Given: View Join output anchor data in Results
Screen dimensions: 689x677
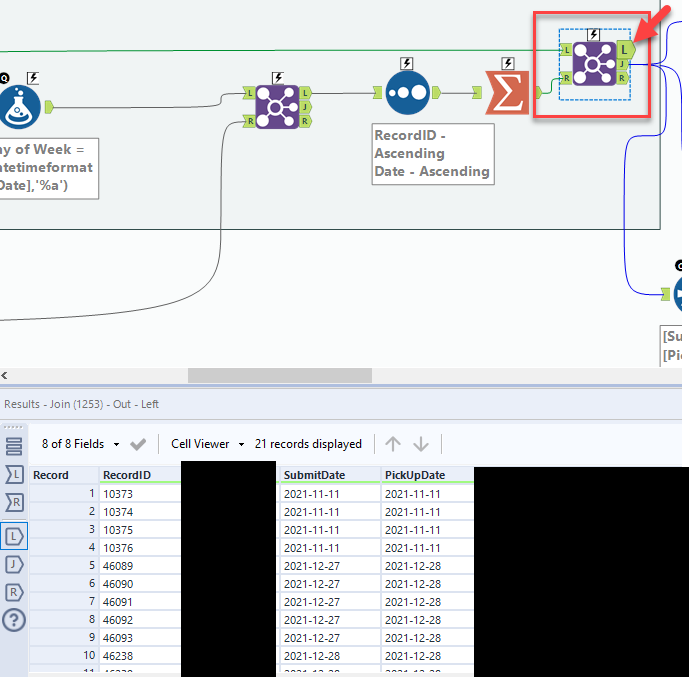Looking at the screenshot, I should (14, 565).
